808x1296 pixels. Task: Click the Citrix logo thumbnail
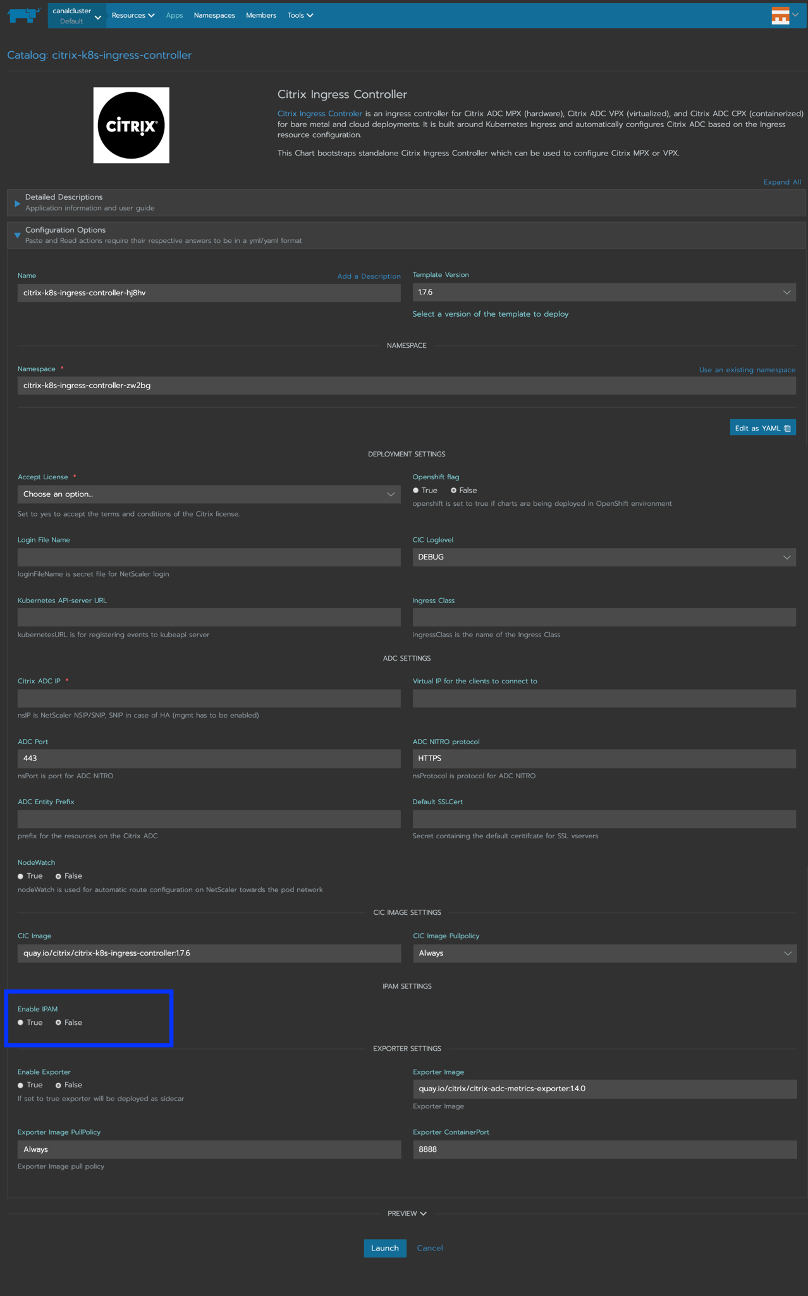pyautogui.click(x=131, y=125)
